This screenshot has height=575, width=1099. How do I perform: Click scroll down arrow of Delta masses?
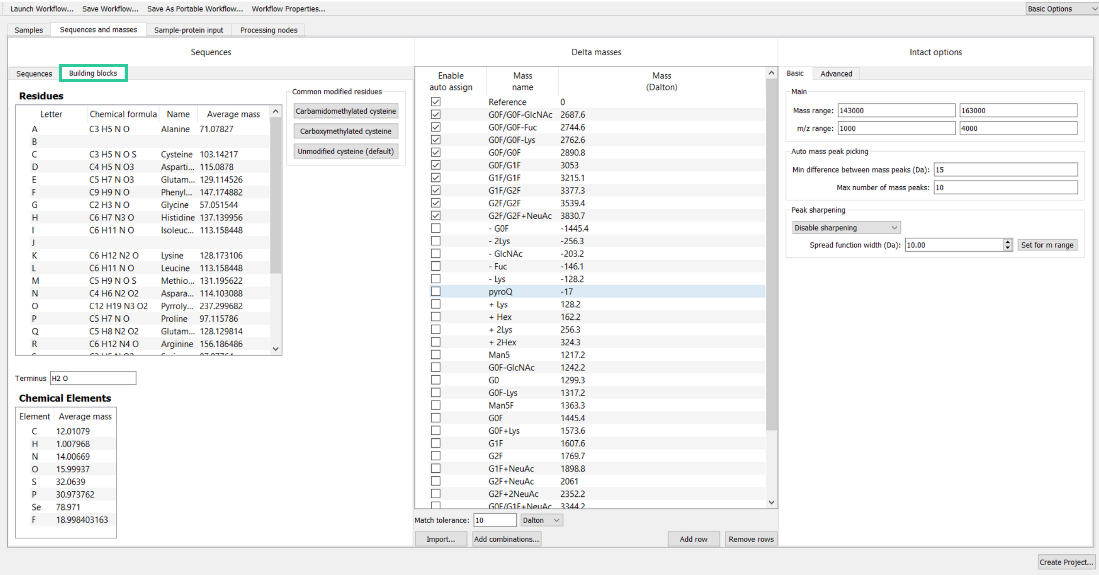point(772,502)
